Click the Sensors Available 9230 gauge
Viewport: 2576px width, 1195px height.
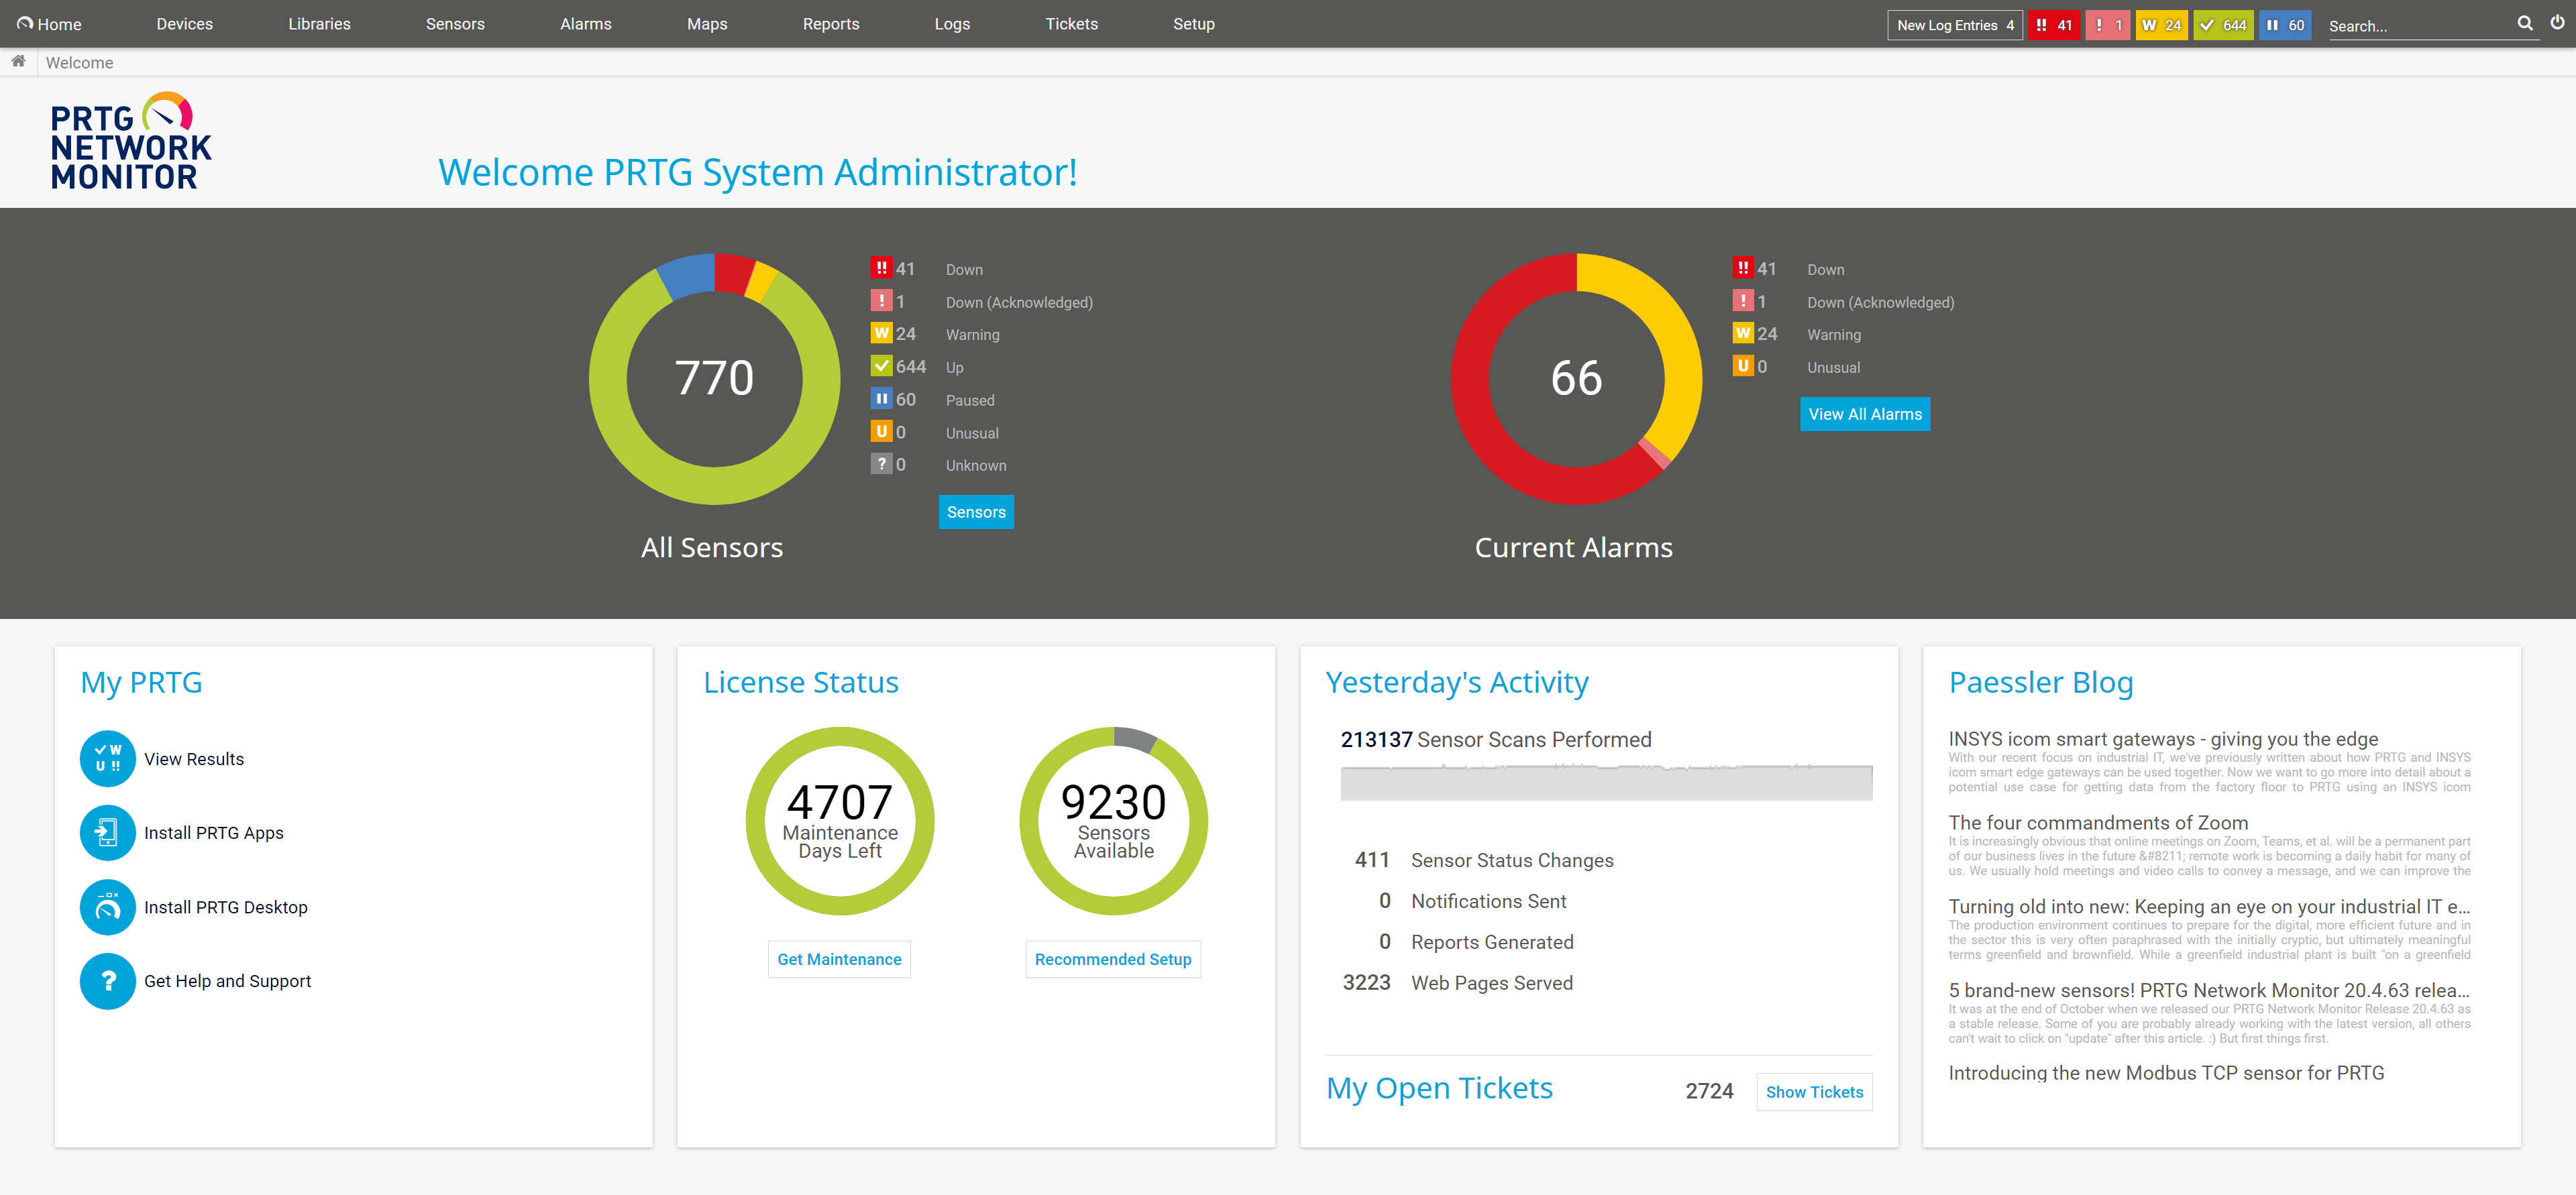1113,821
